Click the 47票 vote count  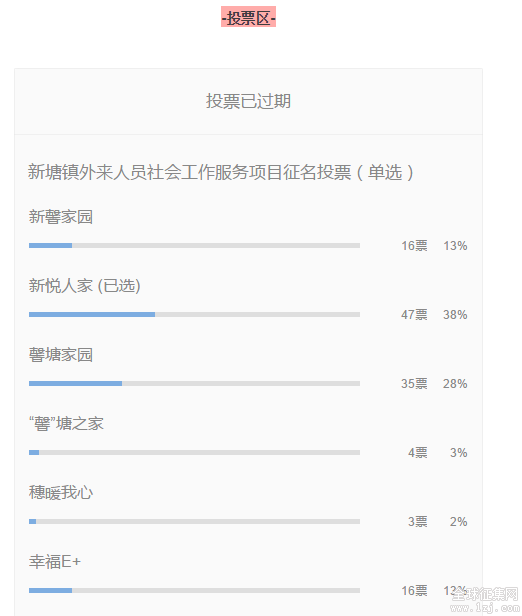coord(414,315)
